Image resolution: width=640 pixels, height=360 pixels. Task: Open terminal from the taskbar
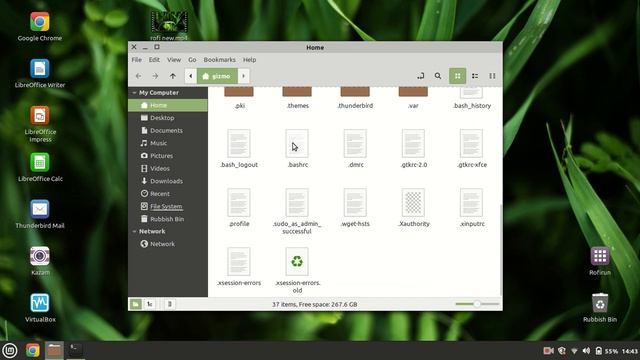point(76,350)
